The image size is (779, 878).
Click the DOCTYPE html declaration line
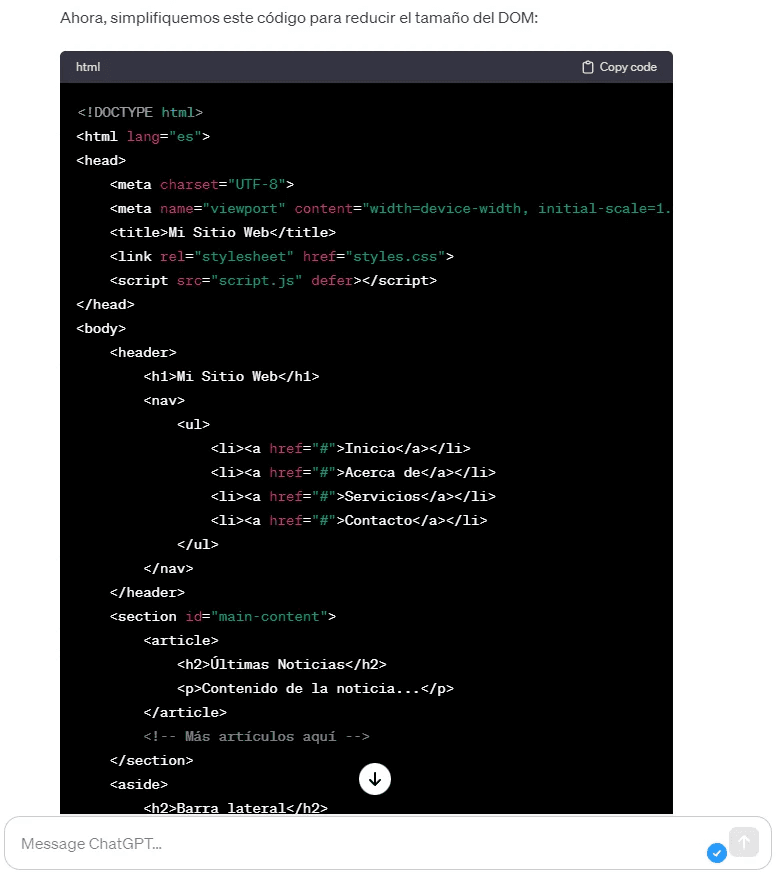point(140,112)
